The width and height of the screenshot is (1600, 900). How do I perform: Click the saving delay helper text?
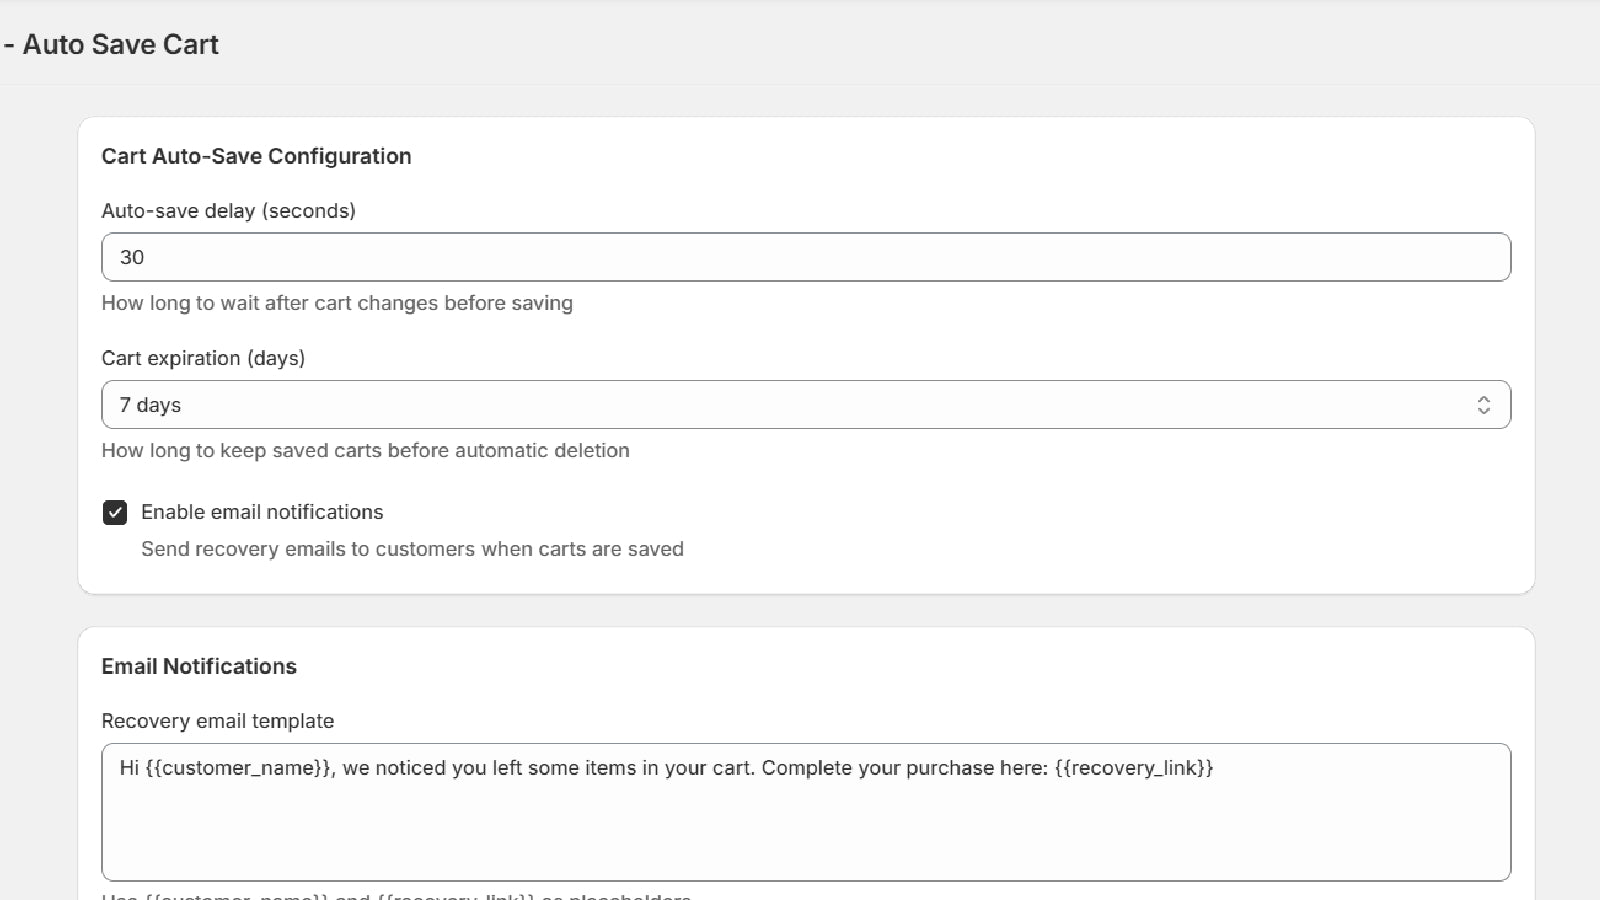pyautogui.click(x=337, y=303)
